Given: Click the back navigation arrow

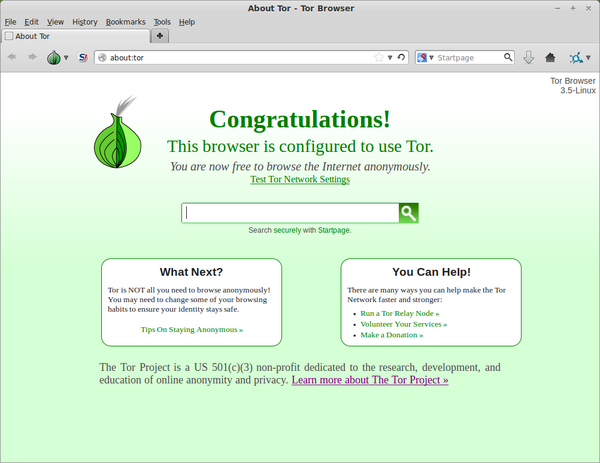Looking at the screenshot, I should pos(12,57).
